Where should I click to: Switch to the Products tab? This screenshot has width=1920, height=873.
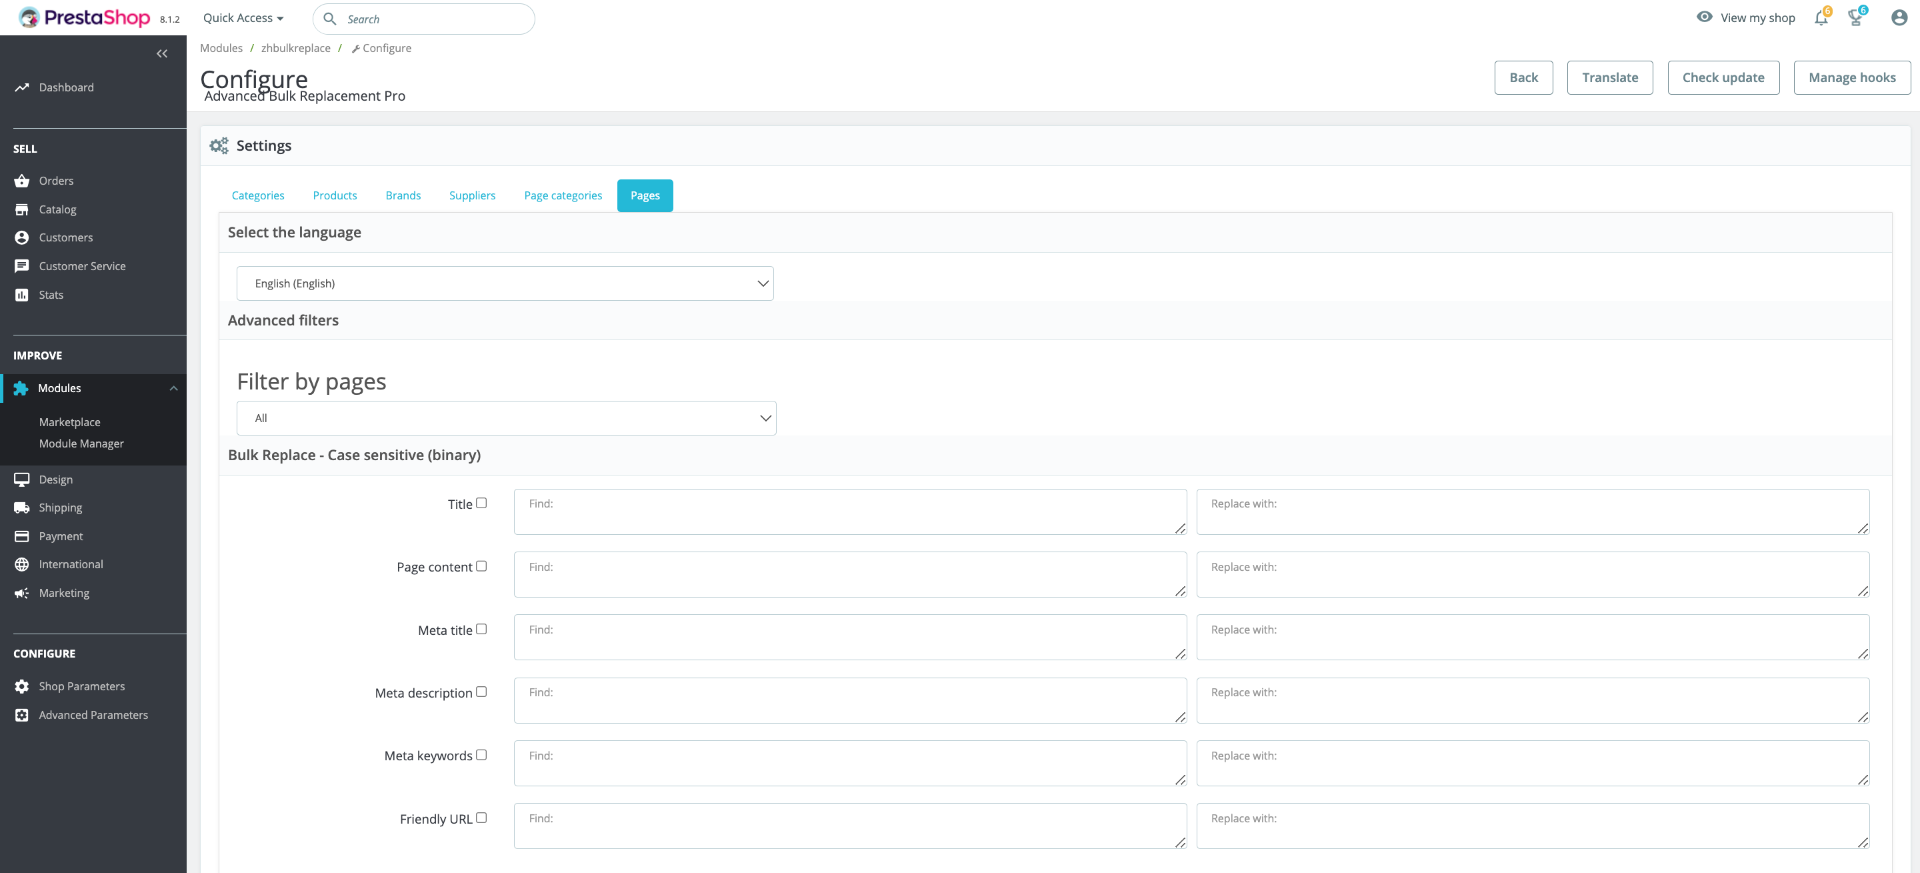[335, 196]
